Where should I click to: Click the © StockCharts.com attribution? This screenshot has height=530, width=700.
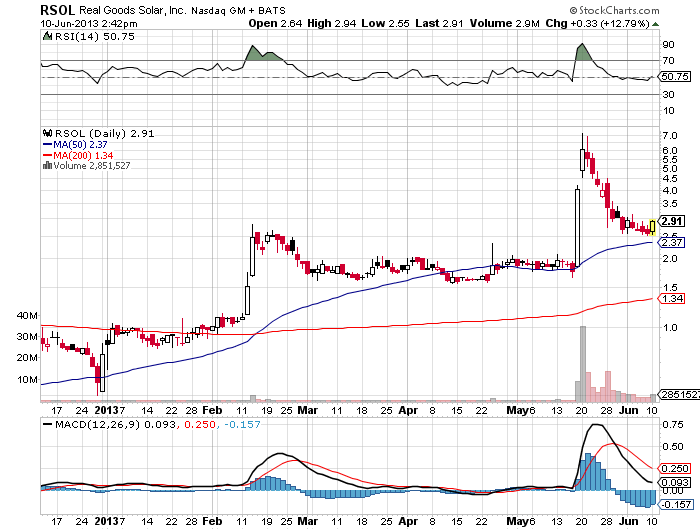(x=614, y=10)
